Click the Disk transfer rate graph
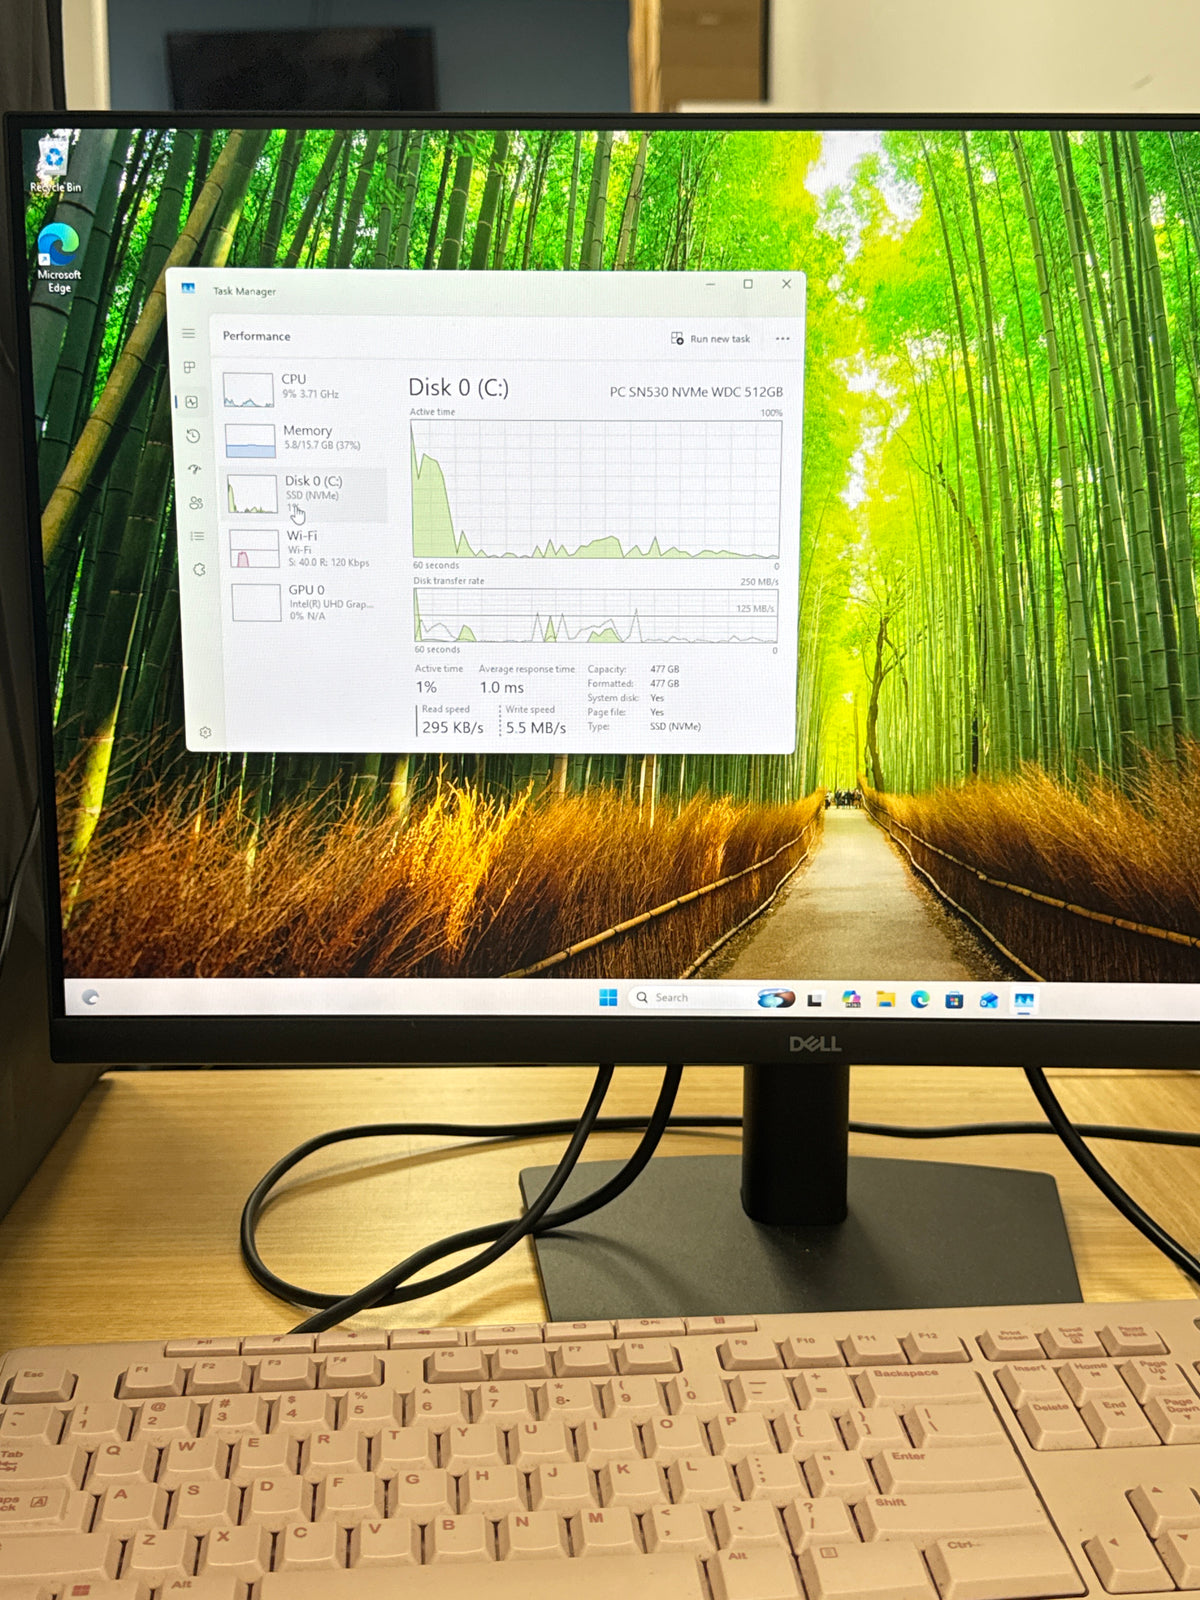The height and width of the screenshot is (1600, 1200). pos(596,615)
